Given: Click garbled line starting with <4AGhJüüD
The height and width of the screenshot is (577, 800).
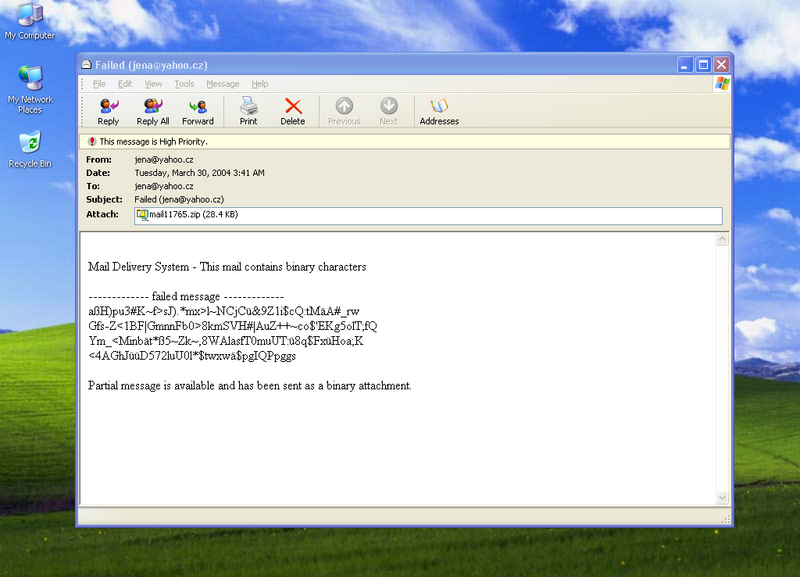Looking at the screenshot, I should 192,356.
